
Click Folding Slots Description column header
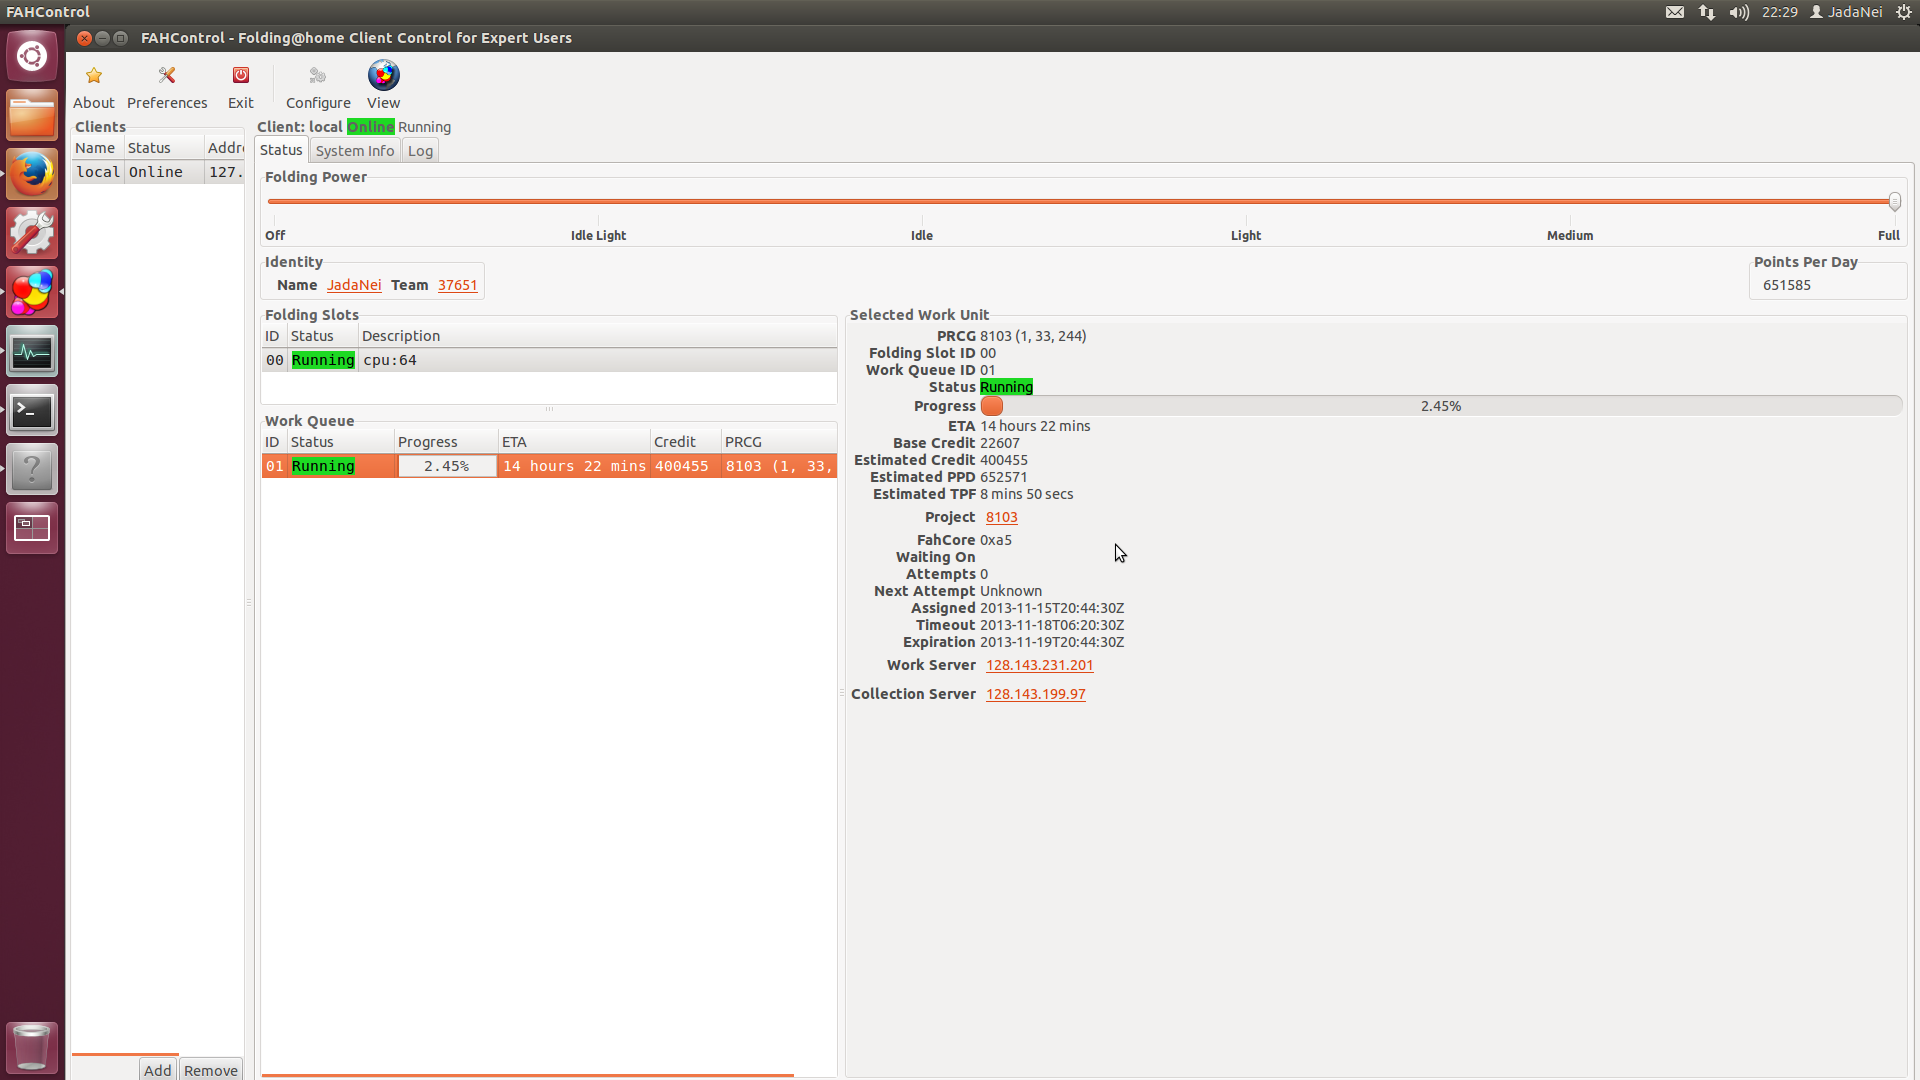click(597, 336)
